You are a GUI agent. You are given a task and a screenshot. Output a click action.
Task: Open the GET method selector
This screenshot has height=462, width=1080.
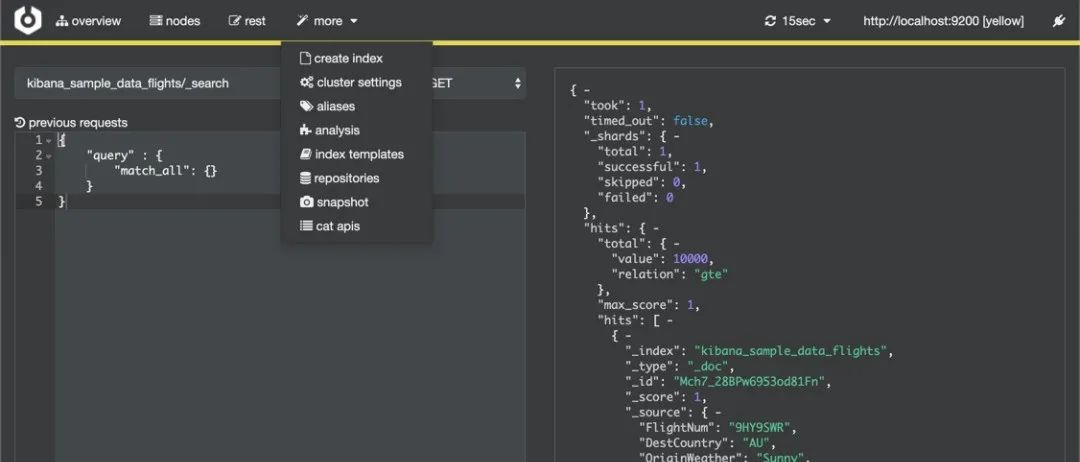tap(478, 83)
